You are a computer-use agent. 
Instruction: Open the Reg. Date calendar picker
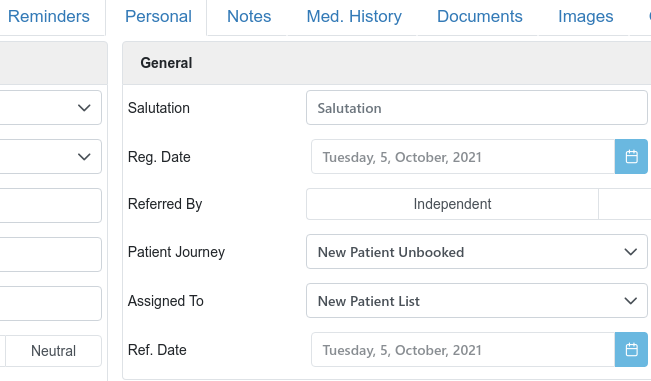click(631, 156)
